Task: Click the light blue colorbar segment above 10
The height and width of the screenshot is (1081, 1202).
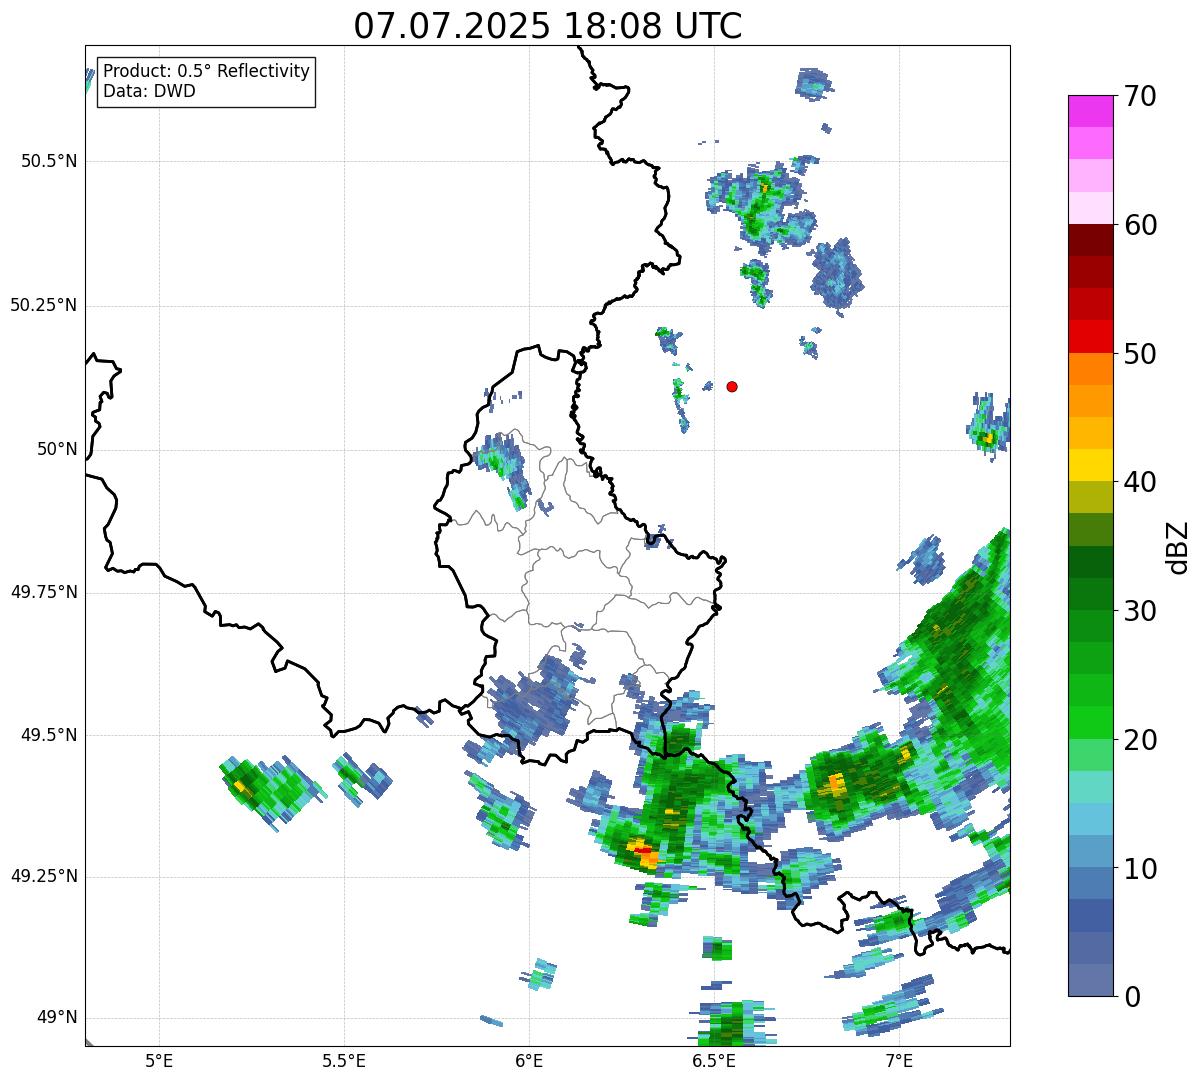Action: coord(1090,851)
